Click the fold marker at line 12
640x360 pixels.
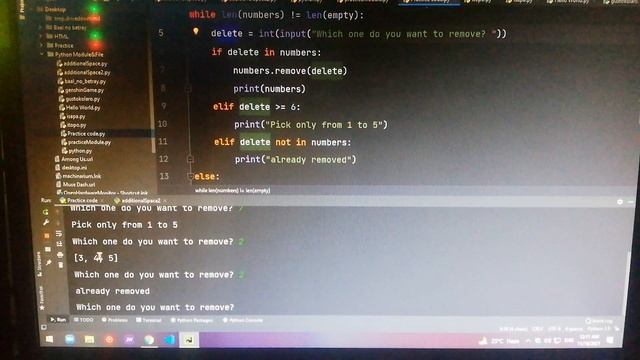[190, 159]
